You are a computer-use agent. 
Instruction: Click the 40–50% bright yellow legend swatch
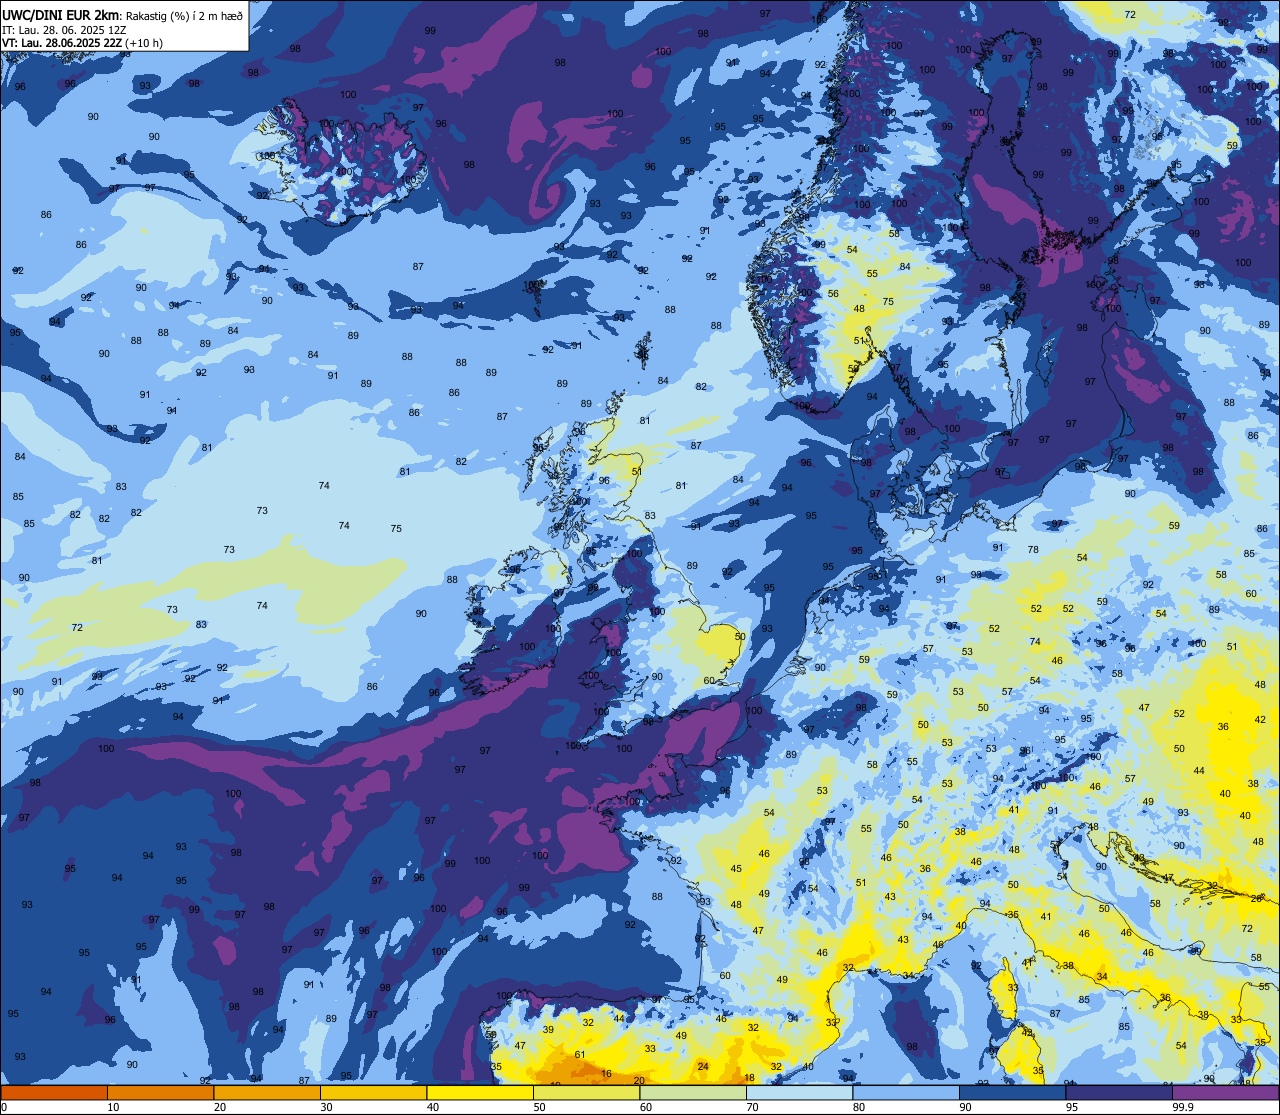[480, 1093]
